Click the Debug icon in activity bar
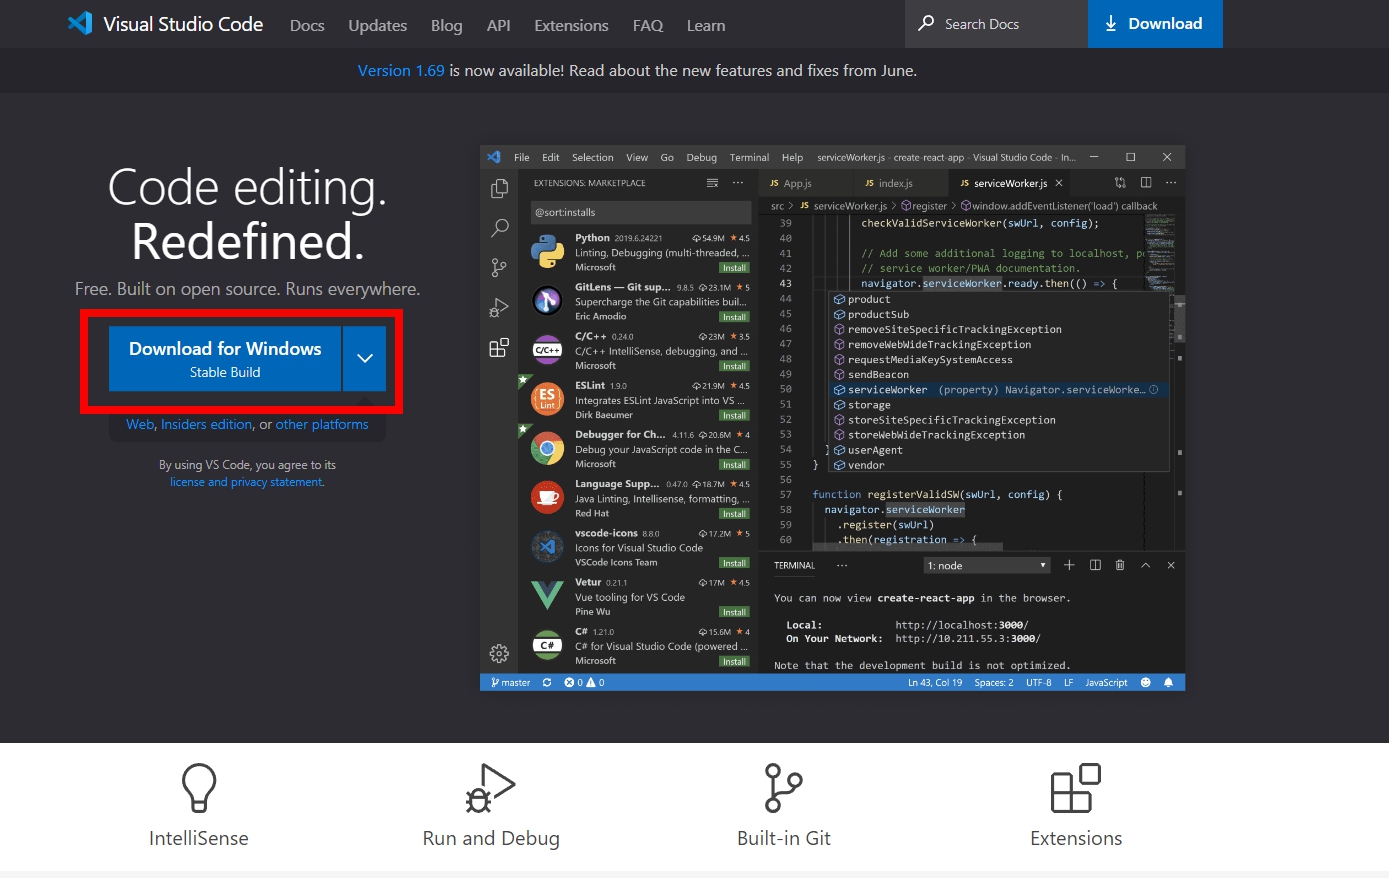The image size is (1389, 878). [499, 308]
